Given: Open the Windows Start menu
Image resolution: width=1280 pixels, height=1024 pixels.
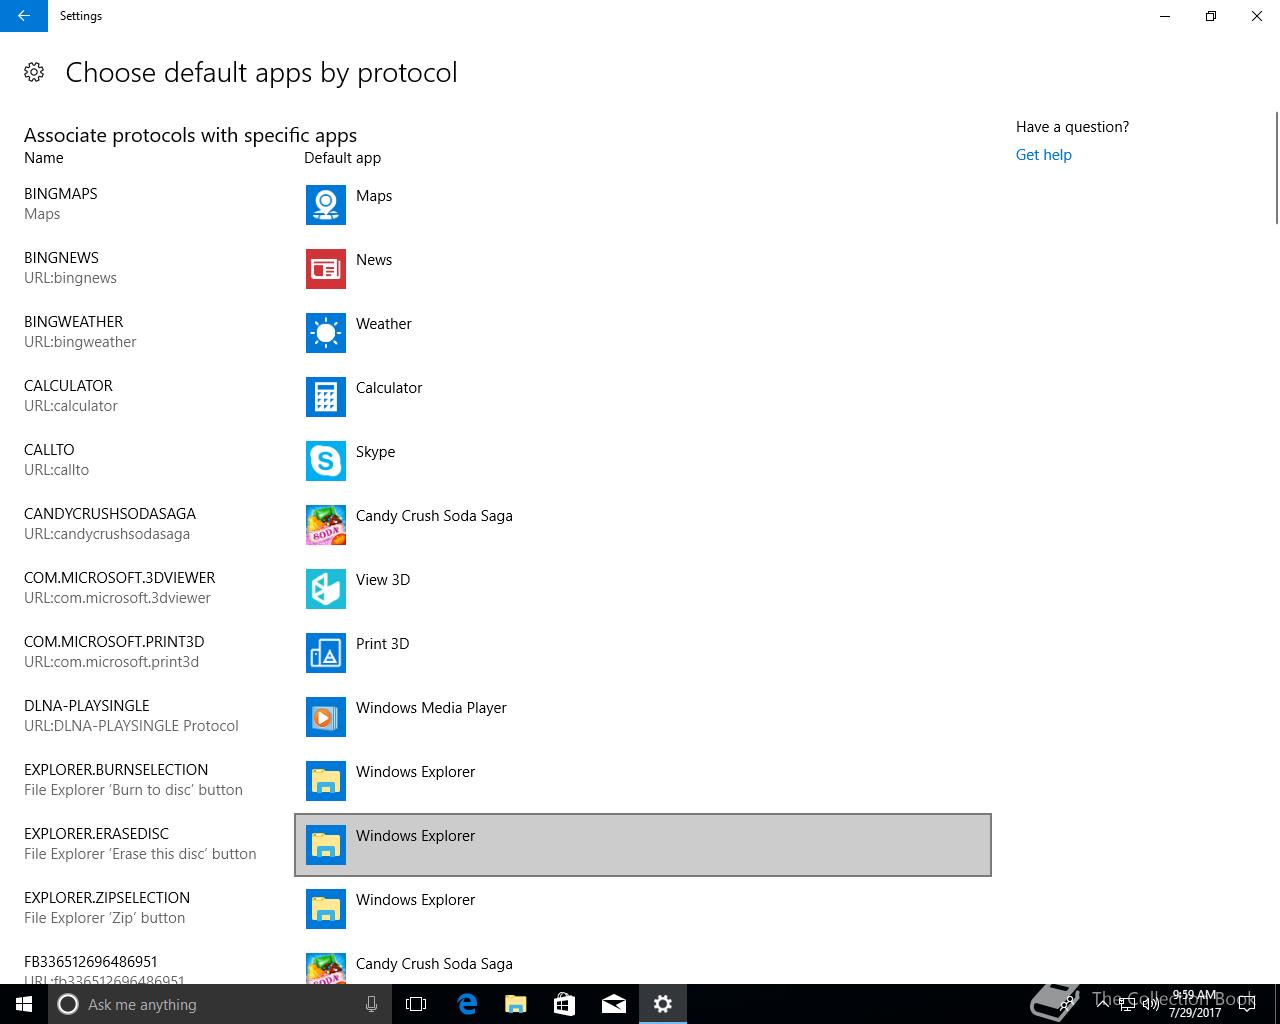Looking at the screenshot, I should click(x=24, y=1004).
